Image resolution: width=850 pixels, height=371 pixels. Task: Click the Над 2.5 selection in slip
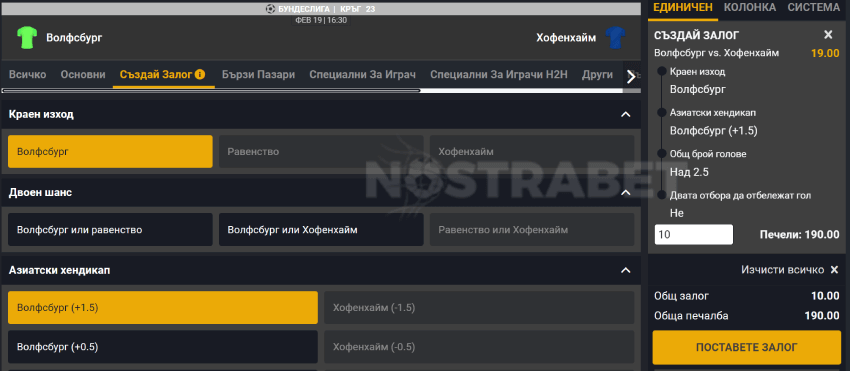(690, 172)
